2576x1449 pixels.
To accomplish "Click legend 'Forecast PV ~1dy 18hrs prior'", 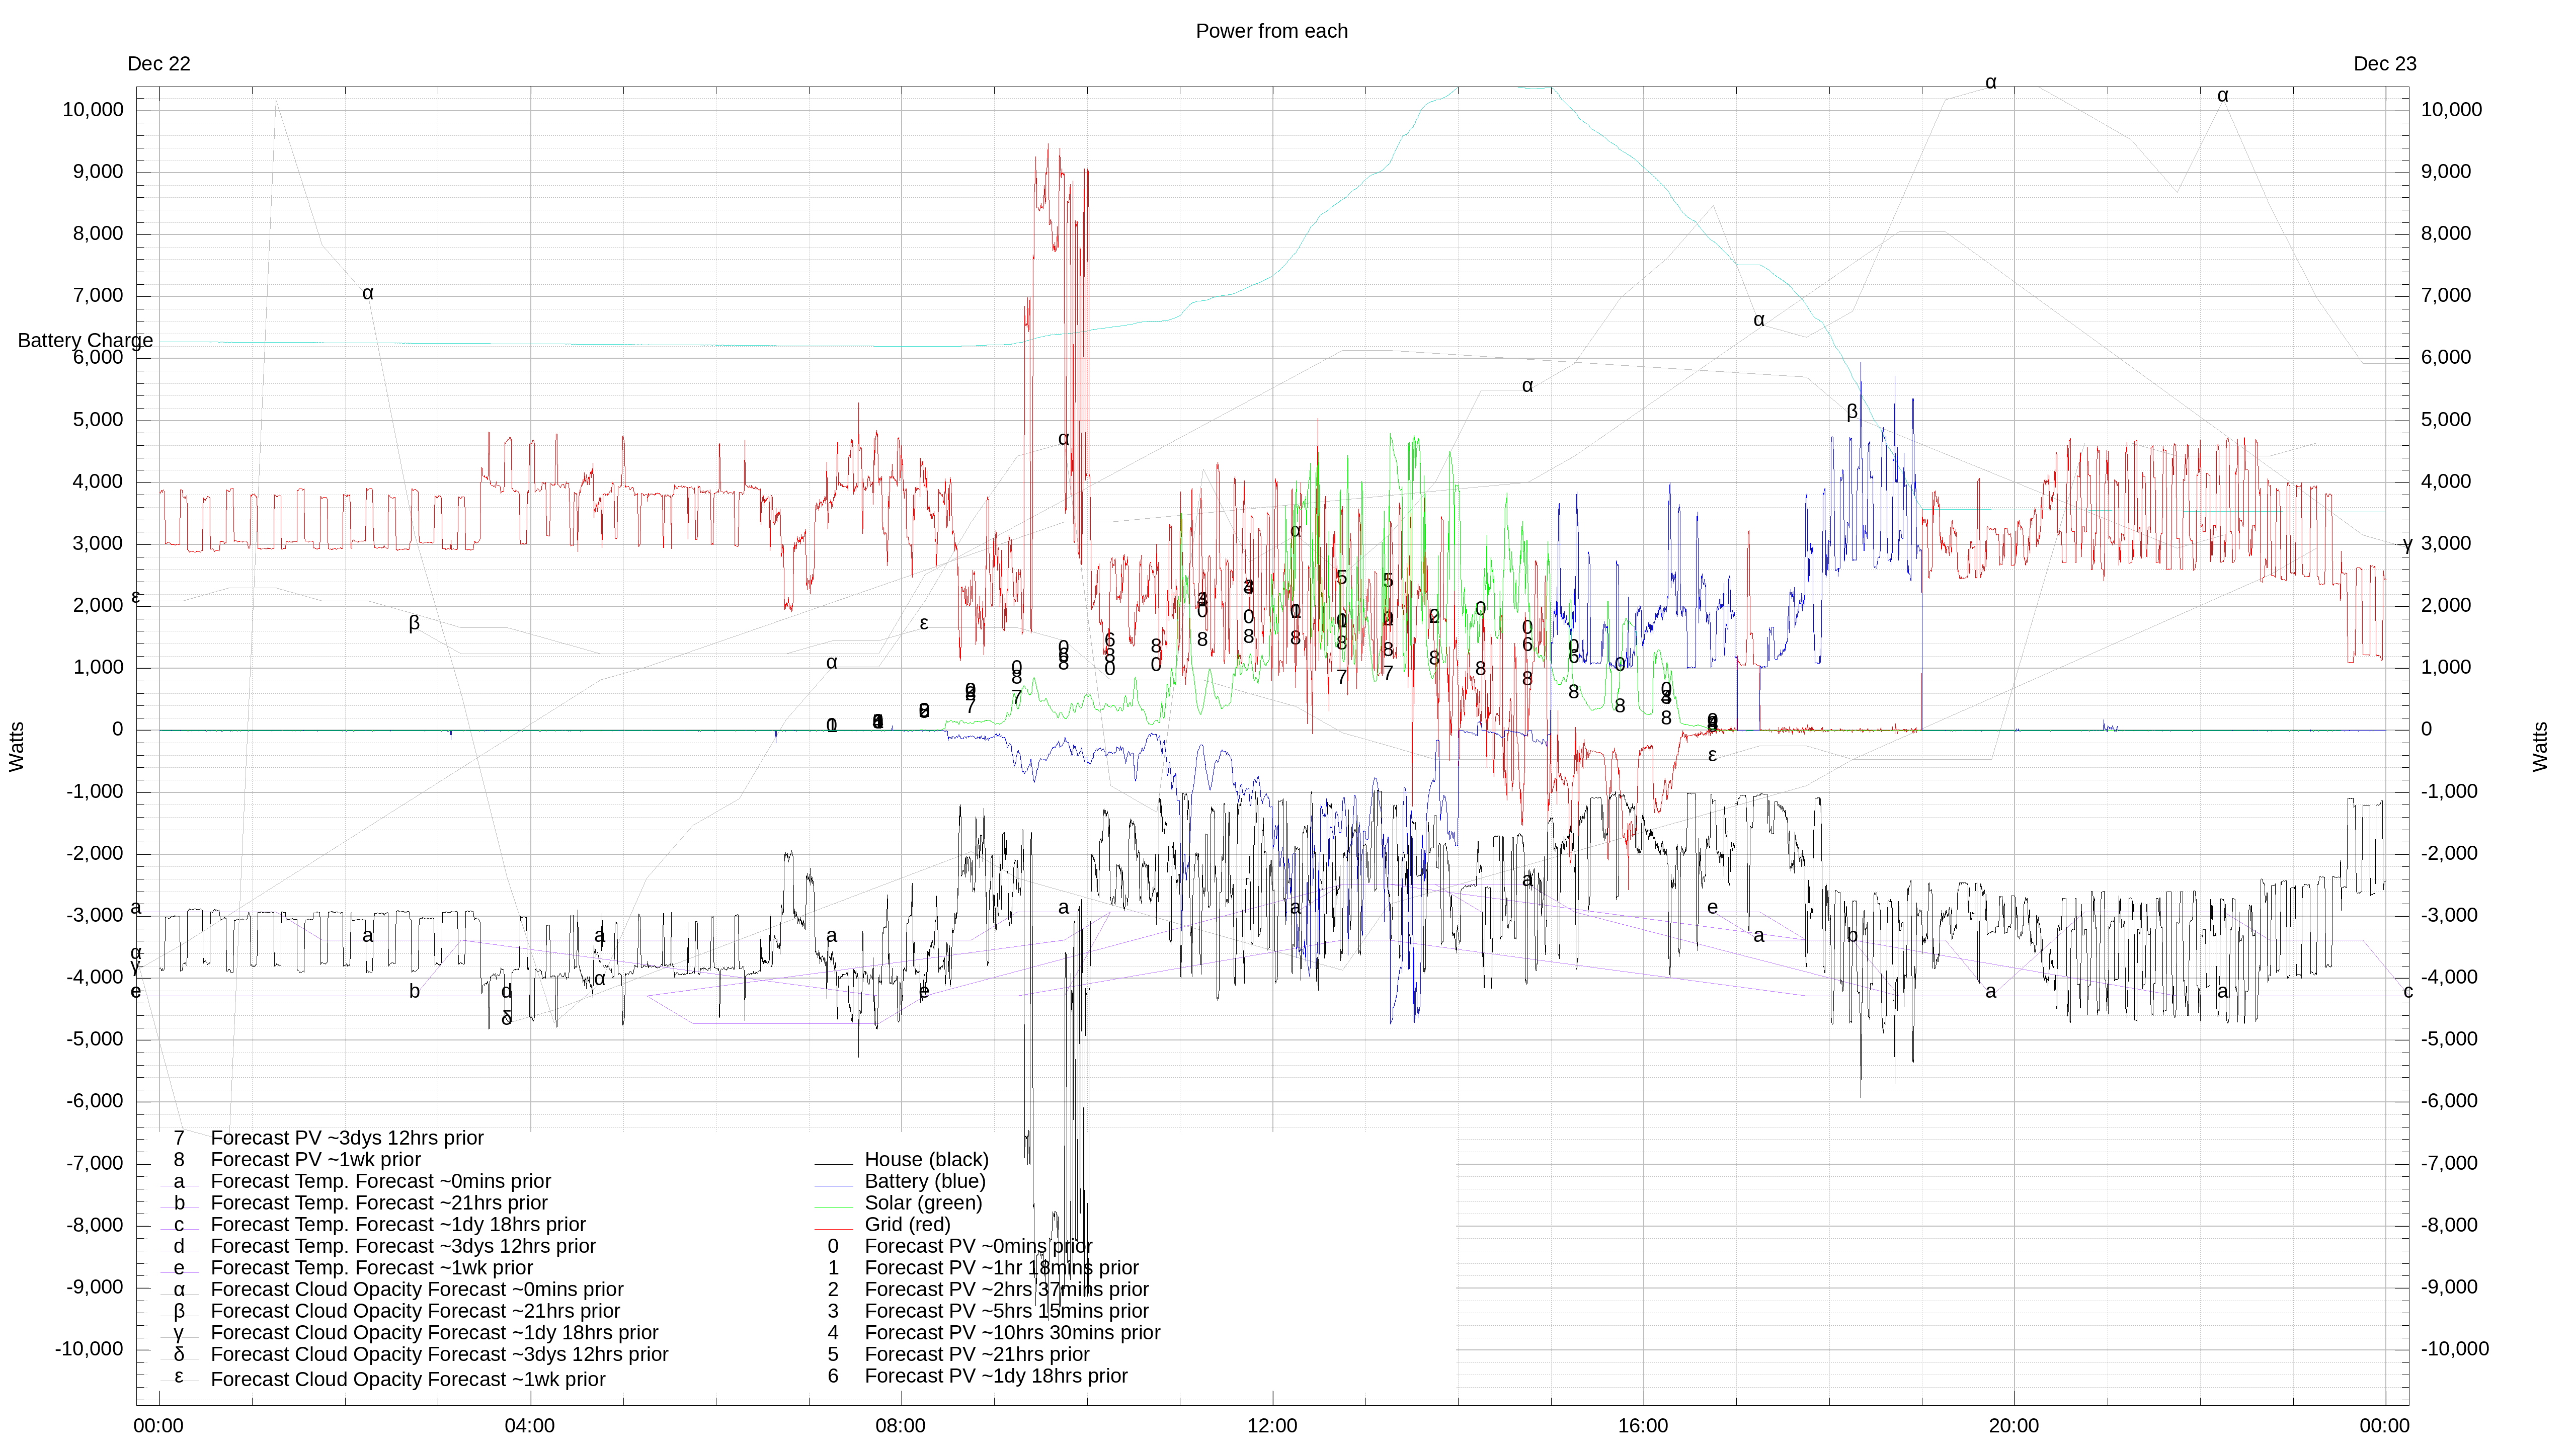I will [x=996, y=1377].
